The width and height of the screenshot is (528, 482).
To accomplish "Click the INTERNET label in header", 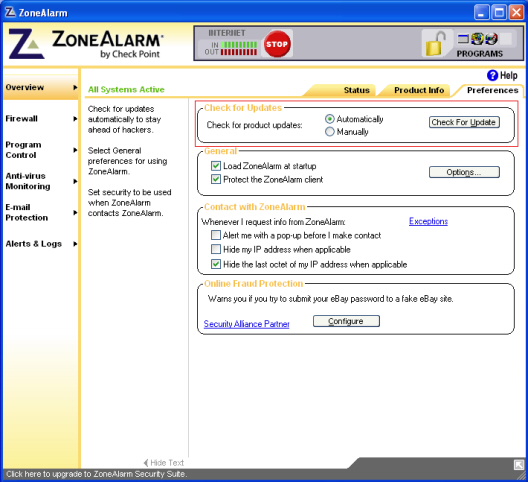I will (x=227, y=33).
